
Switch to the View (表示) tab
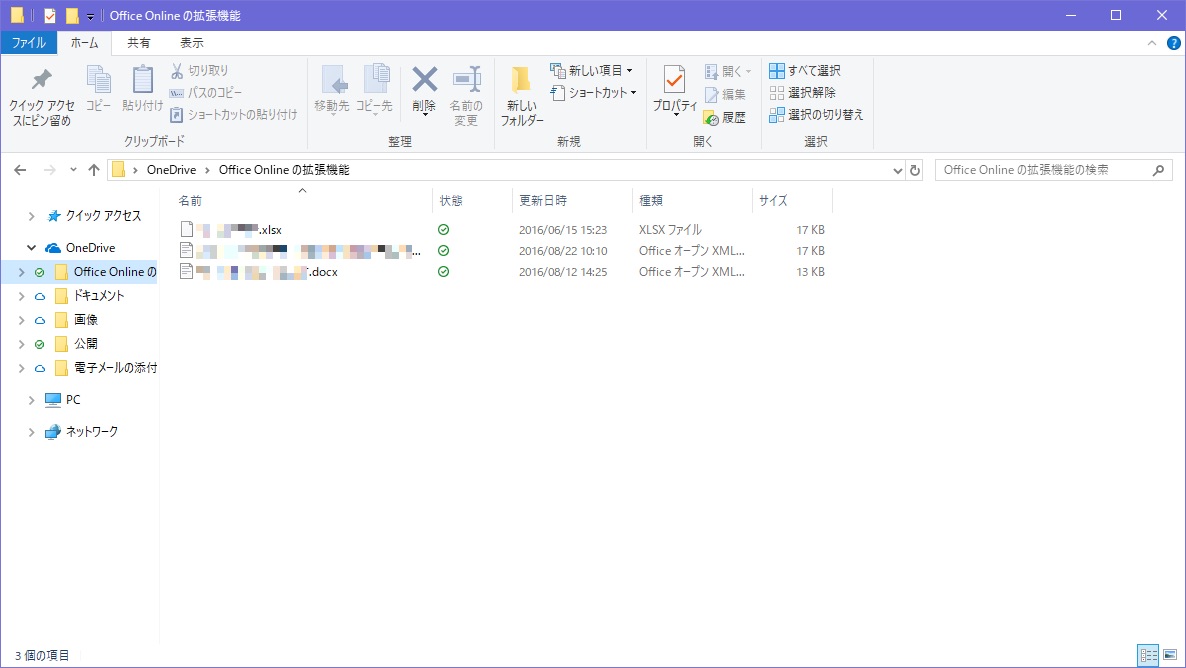click(191, 43)
